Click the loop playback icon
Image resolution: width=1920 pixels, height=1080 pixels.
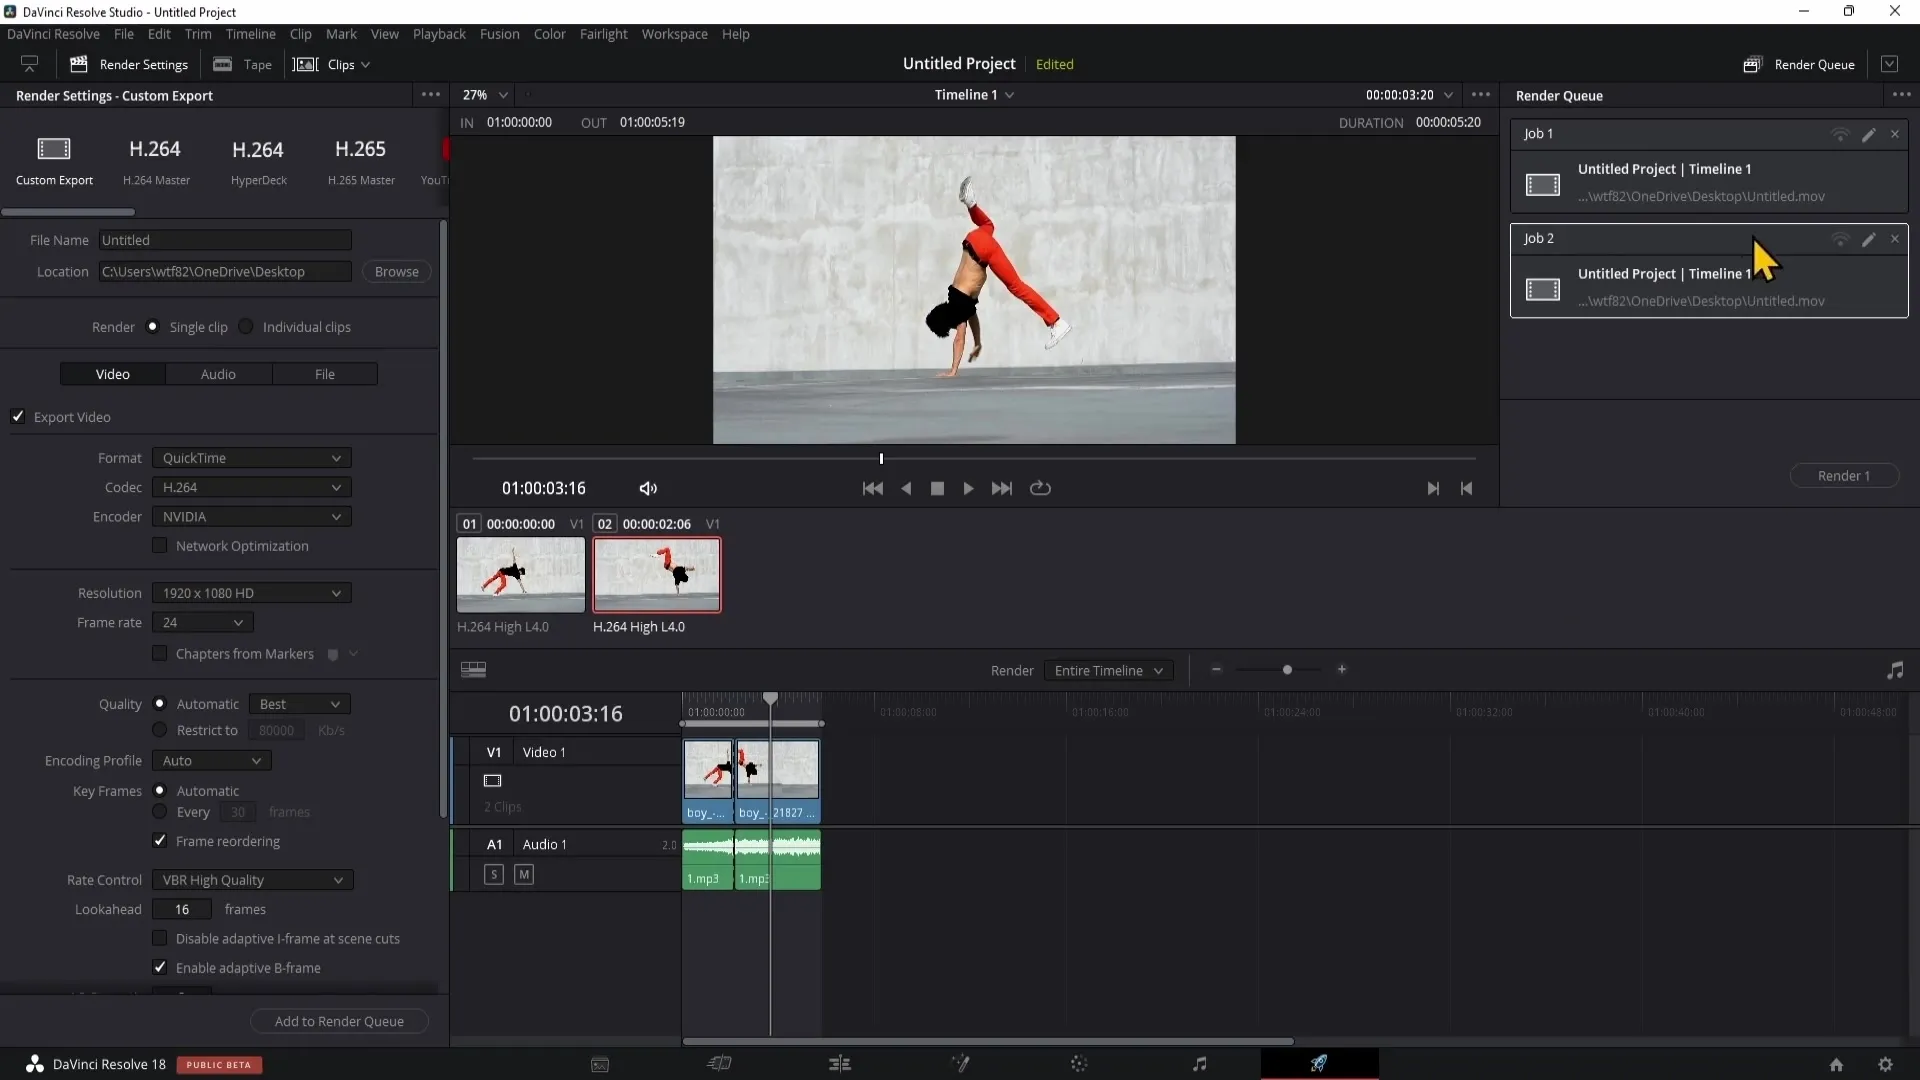[1040, 488]
